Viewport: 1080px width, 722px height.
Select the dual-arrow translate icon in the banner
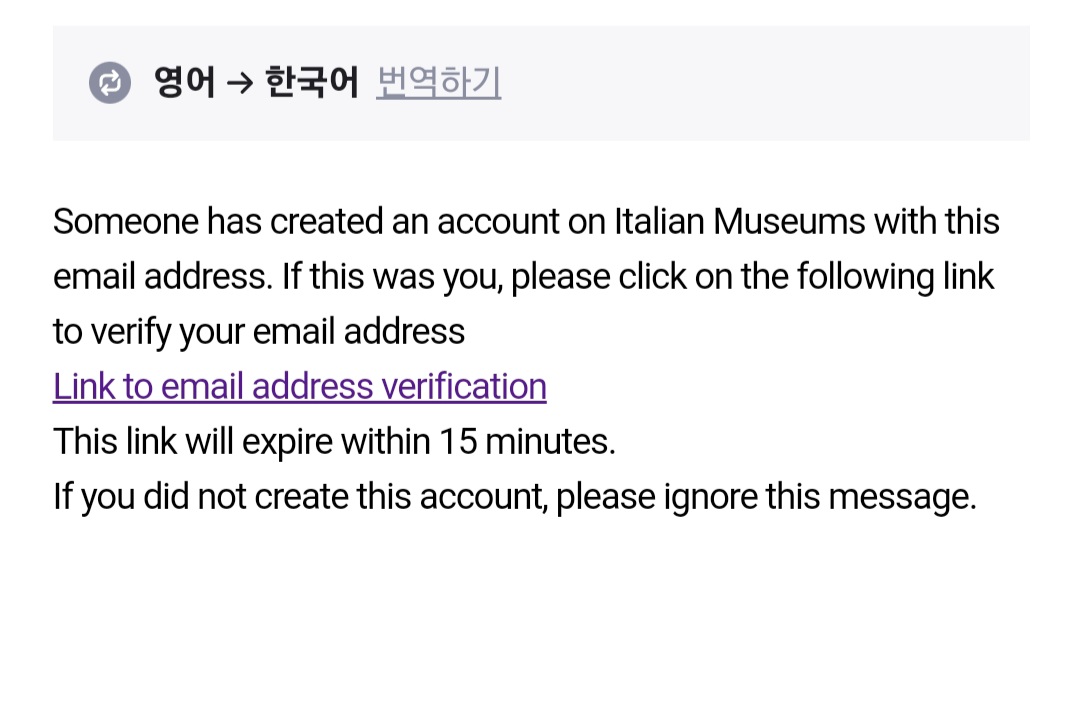[109, 83]
